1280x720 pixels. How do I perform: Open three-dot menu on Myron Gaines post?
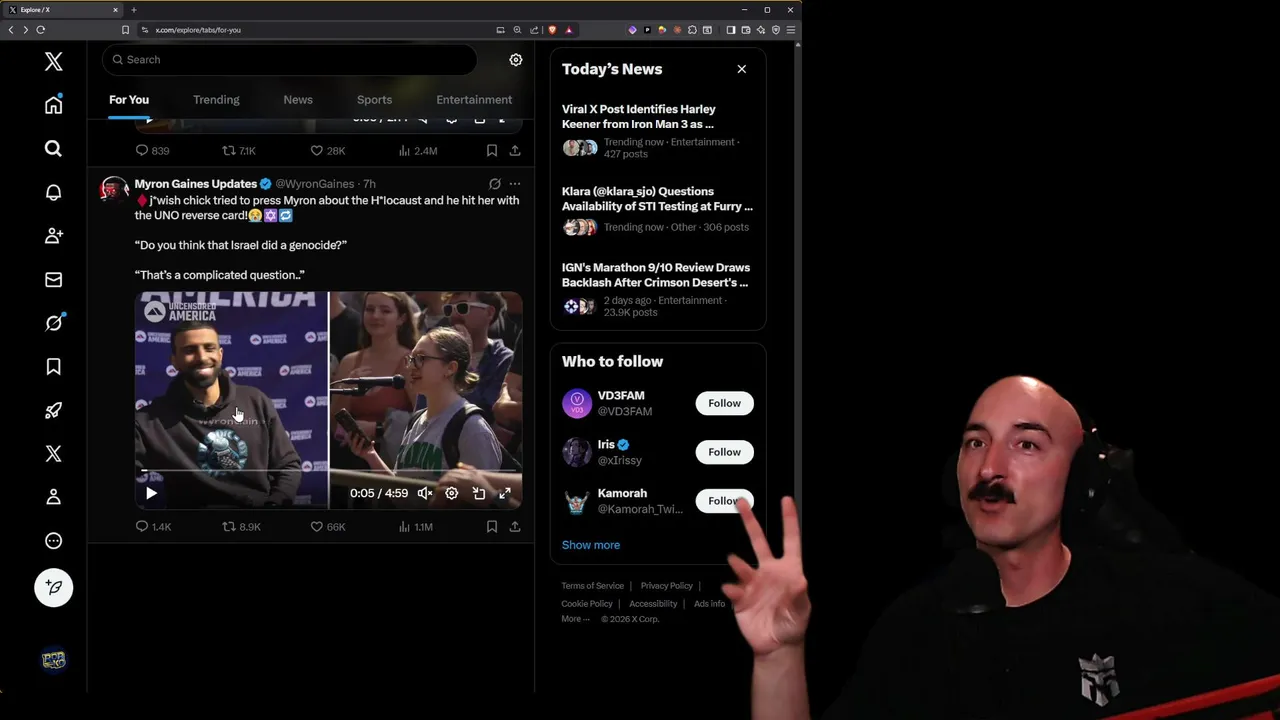tap(515, 184)
